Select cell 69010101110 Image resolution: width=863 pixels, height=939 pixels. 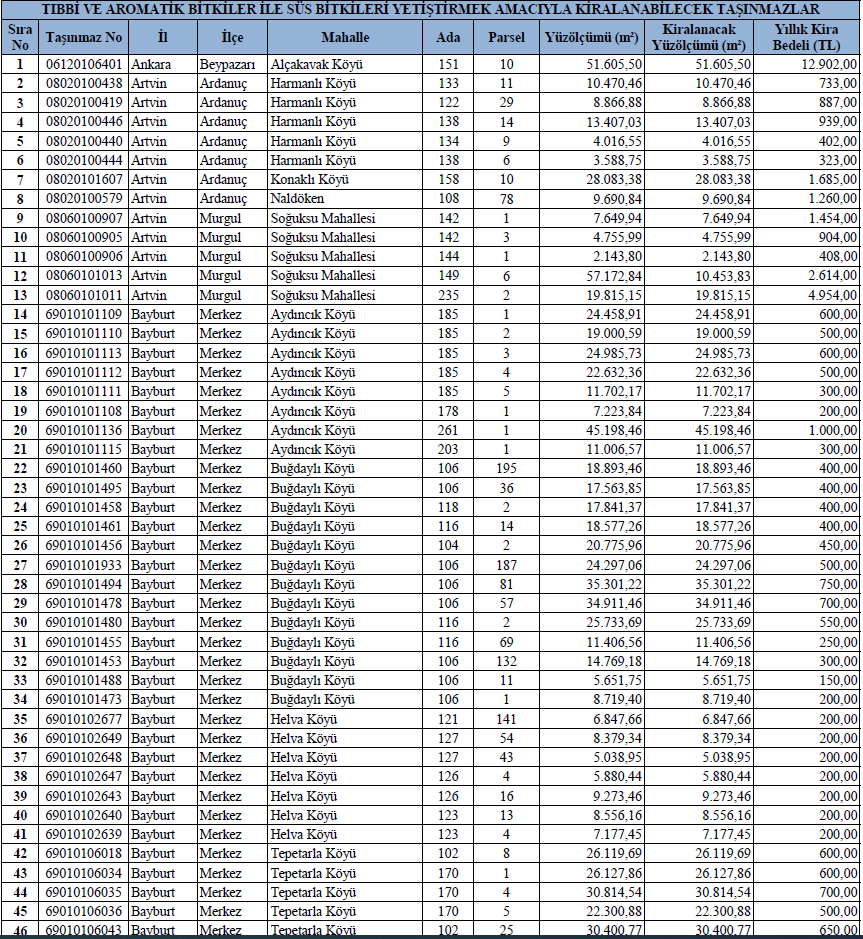pyautogui.click(x=84, y=334)
